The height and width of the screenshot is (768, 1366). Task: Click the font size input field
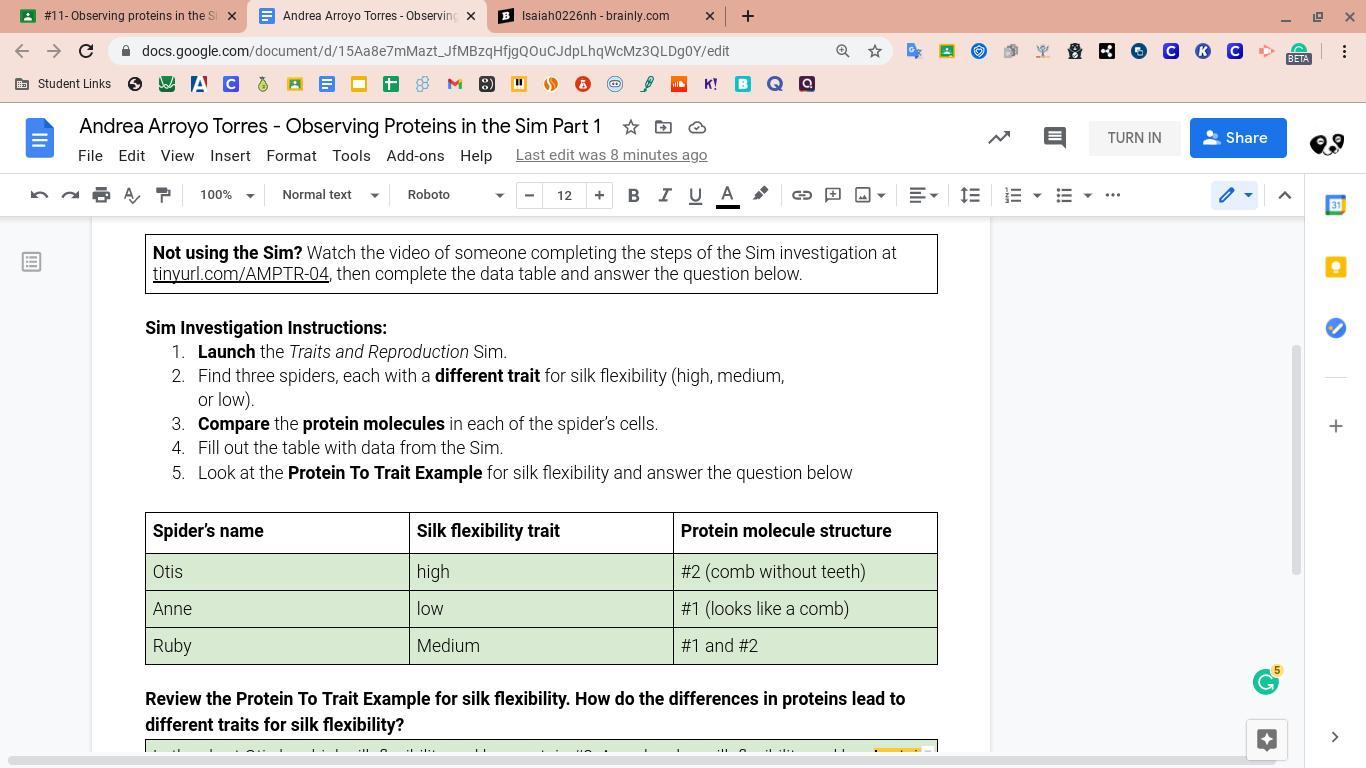pos(564,195)
